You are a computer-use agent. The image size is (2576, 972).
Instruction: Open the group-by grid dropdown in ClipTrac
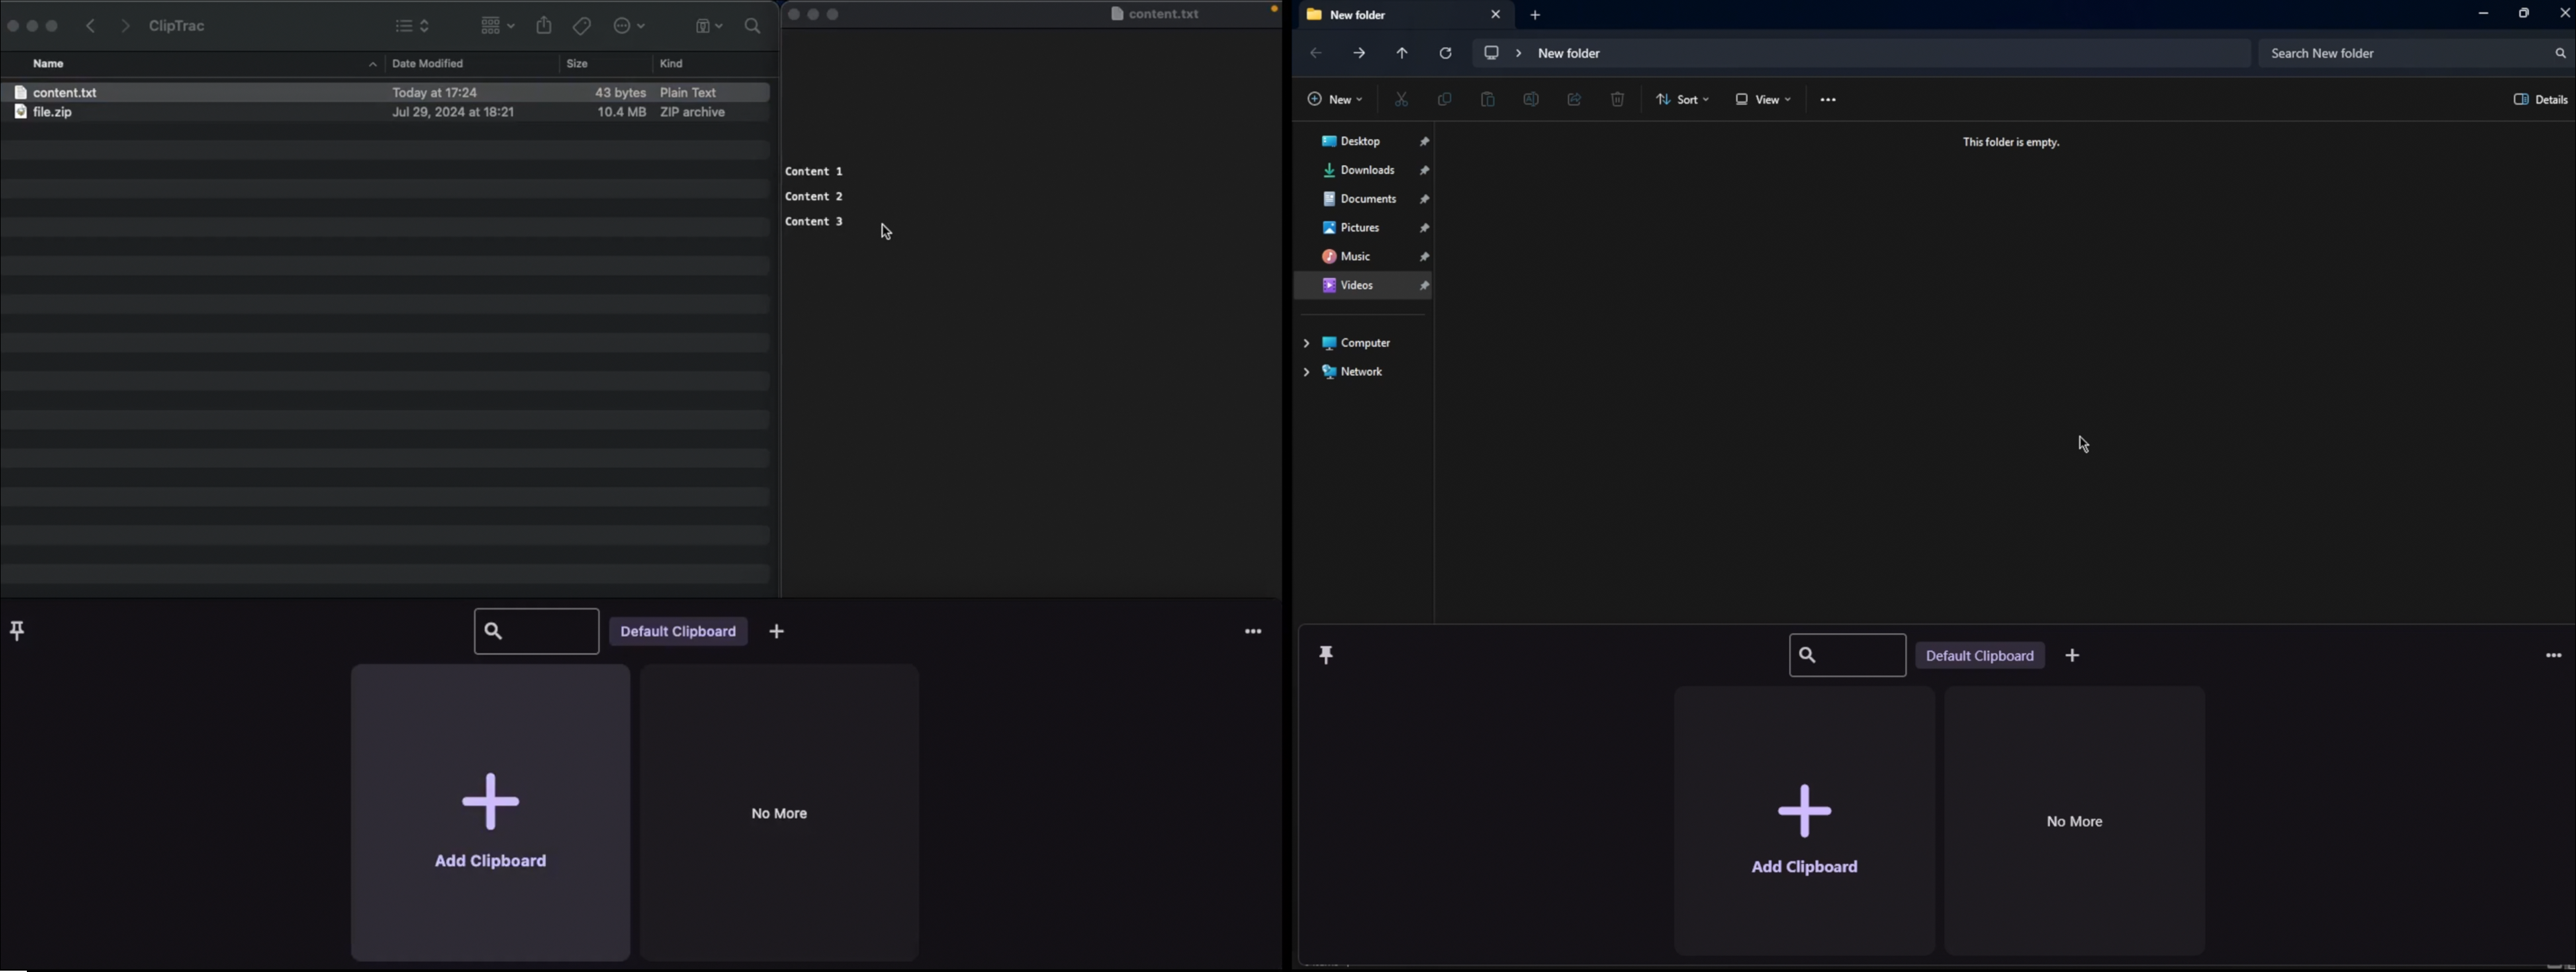point(497,26)
